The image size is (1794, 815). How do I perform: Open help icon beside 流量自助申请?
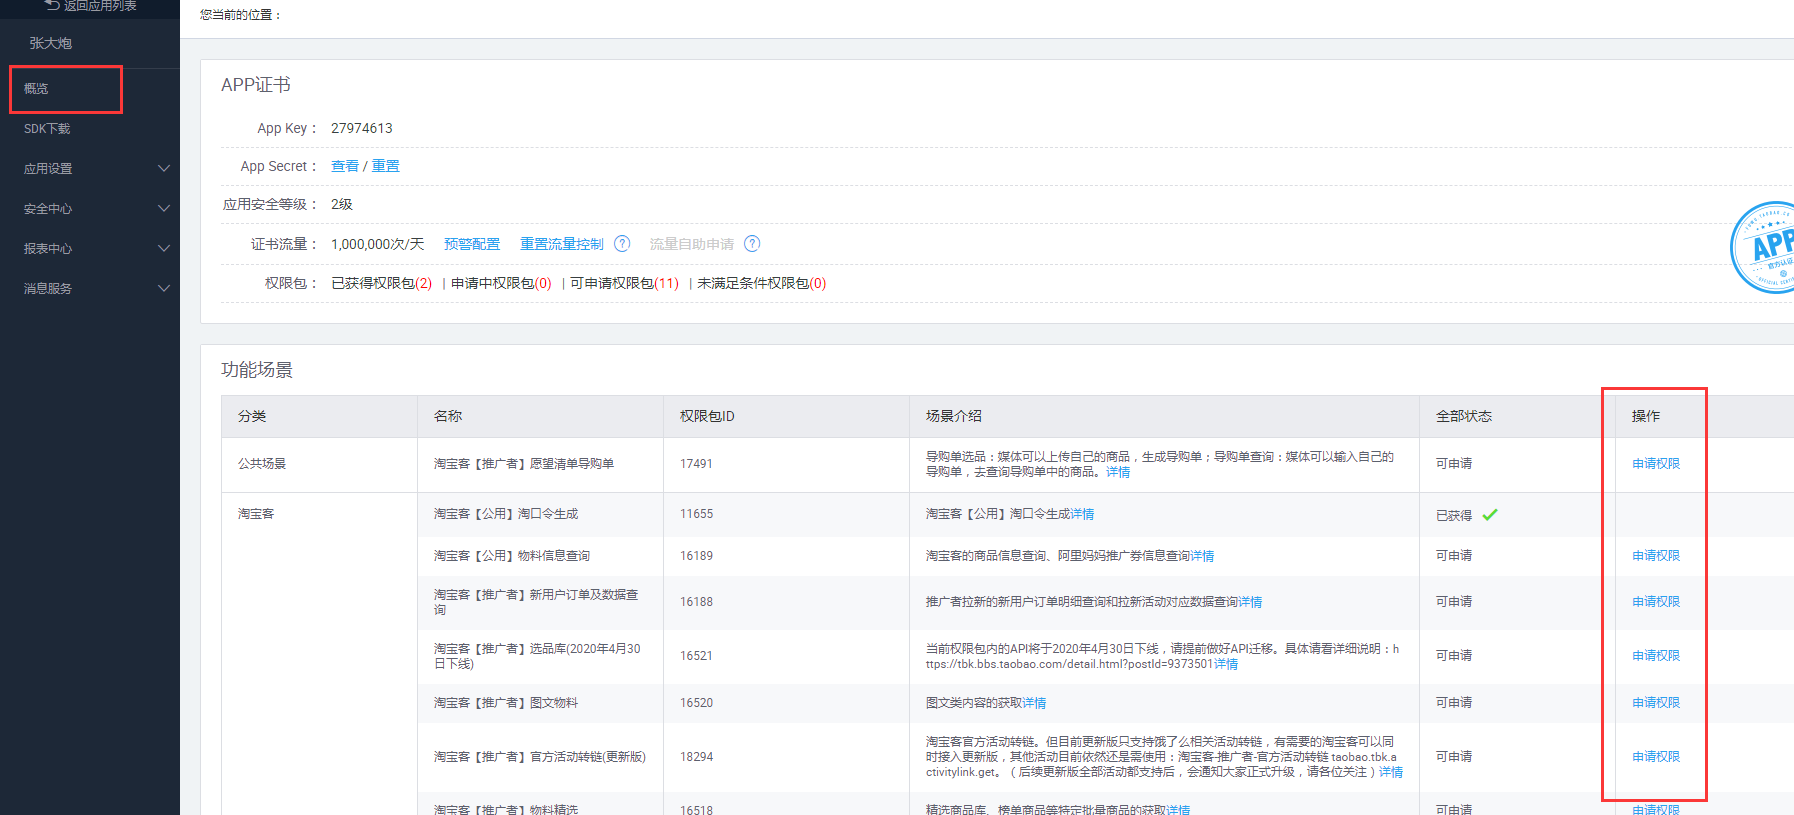point(752,244)
